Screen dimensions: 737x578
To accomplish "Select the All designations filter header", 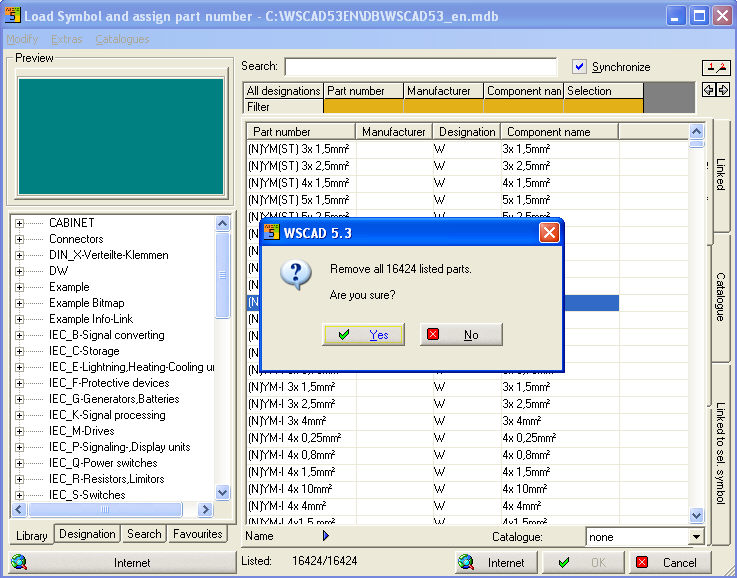I will pos(283,91).
